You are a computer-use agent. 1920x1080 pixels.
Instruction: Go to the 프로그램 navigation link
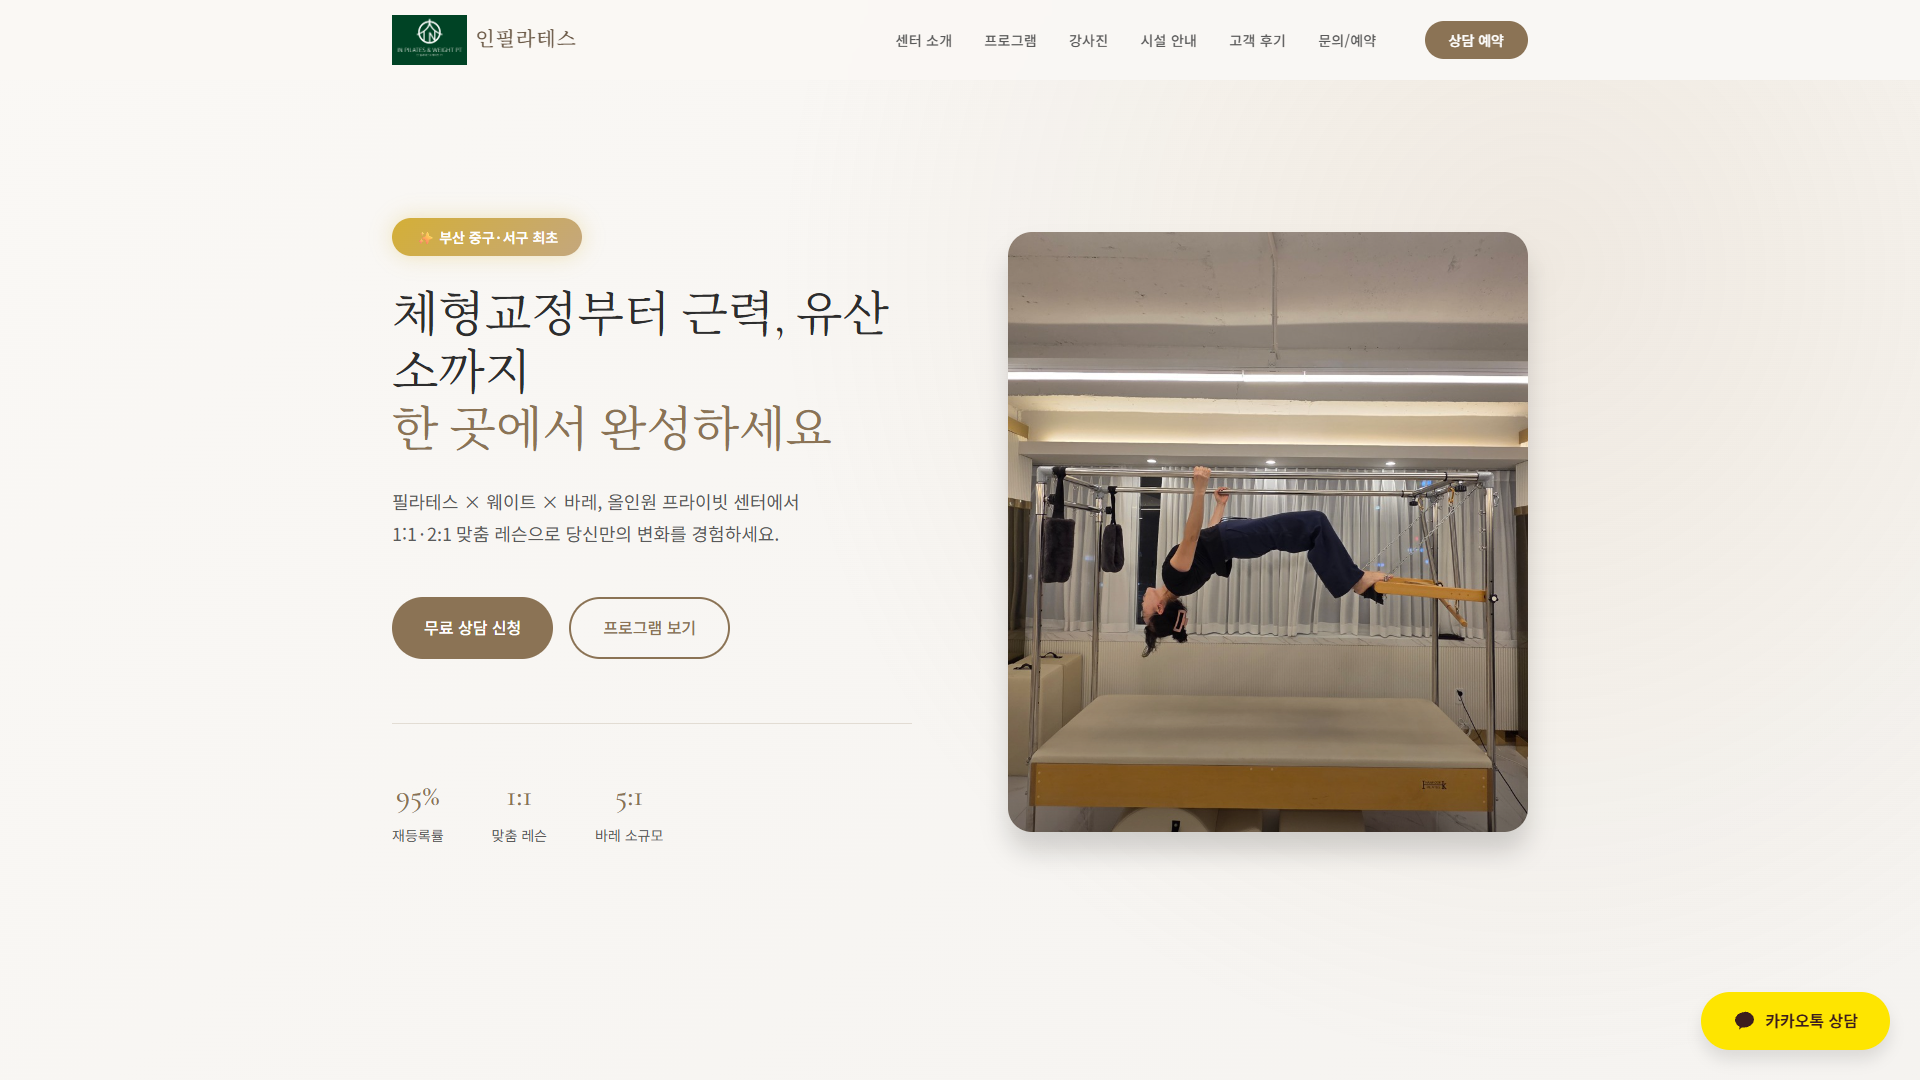pyautogui.click(x=1010, y=40)
